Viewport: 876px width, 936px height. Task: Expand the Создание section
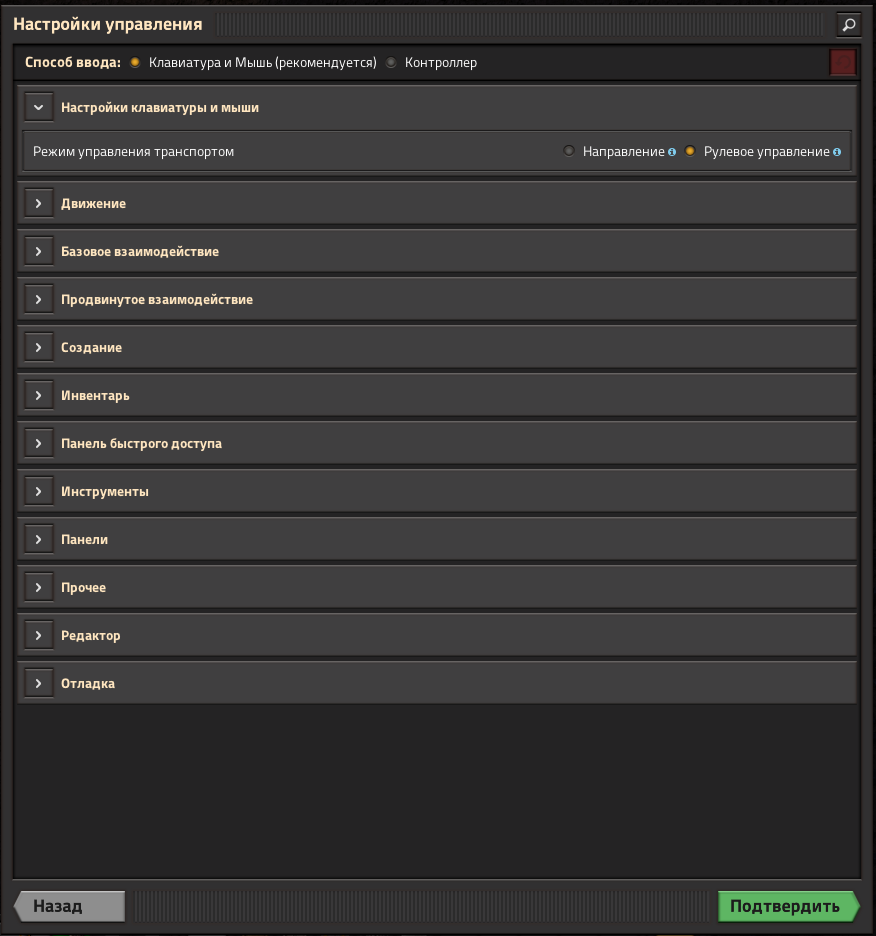(x=39, y=347)
